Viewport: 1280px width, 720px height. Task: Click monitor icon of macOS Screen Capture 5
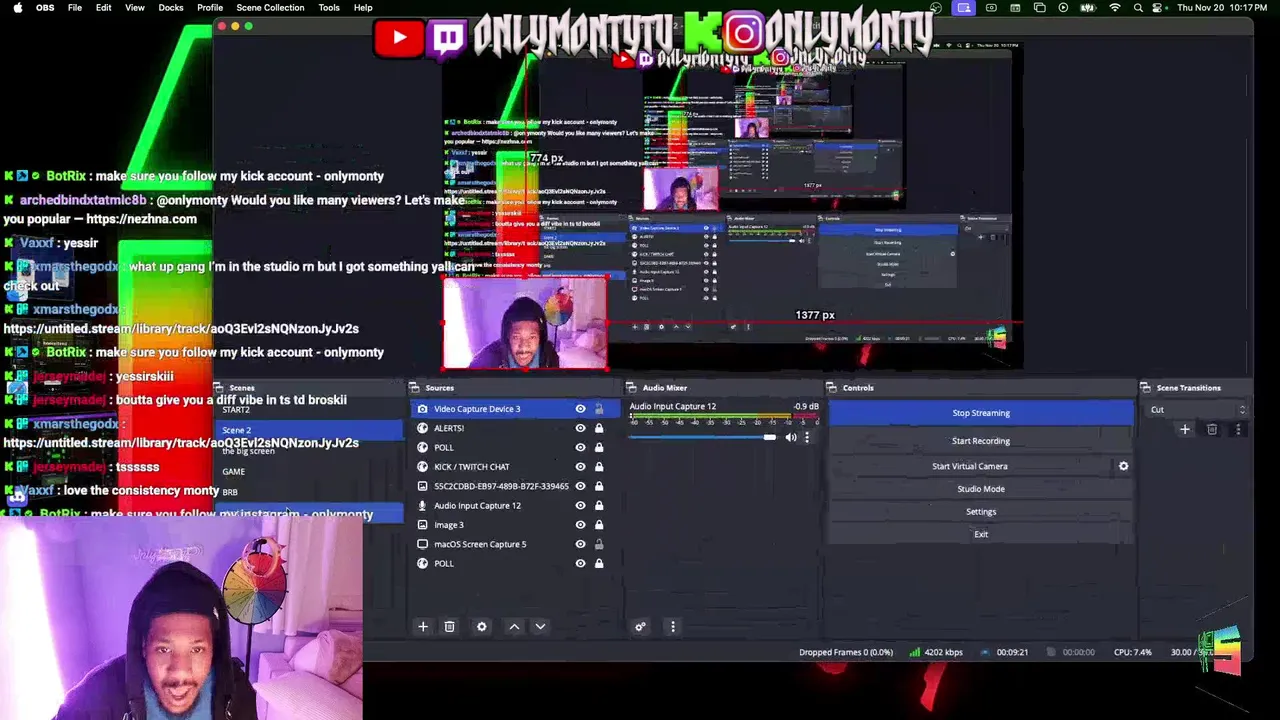pos(422,544)
